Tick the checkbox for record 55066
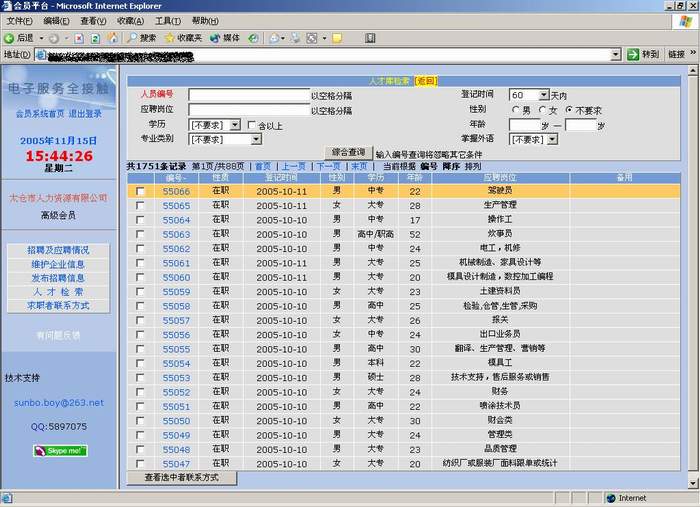This screenshot has height=507, width=700. pyautogui.click(x=140, y=191)
